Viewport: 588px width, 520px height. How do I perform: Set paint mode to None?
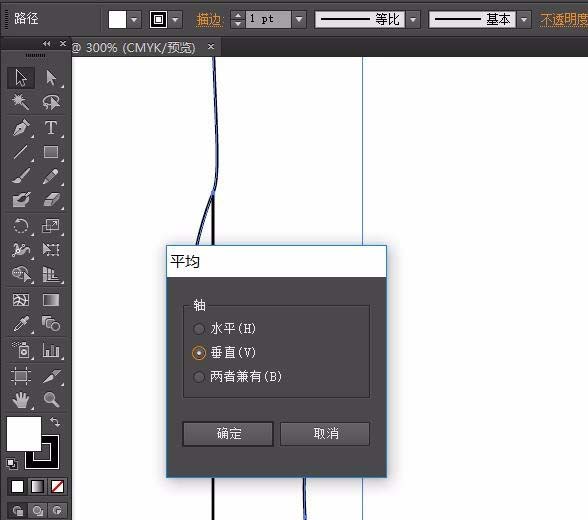pos(57,486)
